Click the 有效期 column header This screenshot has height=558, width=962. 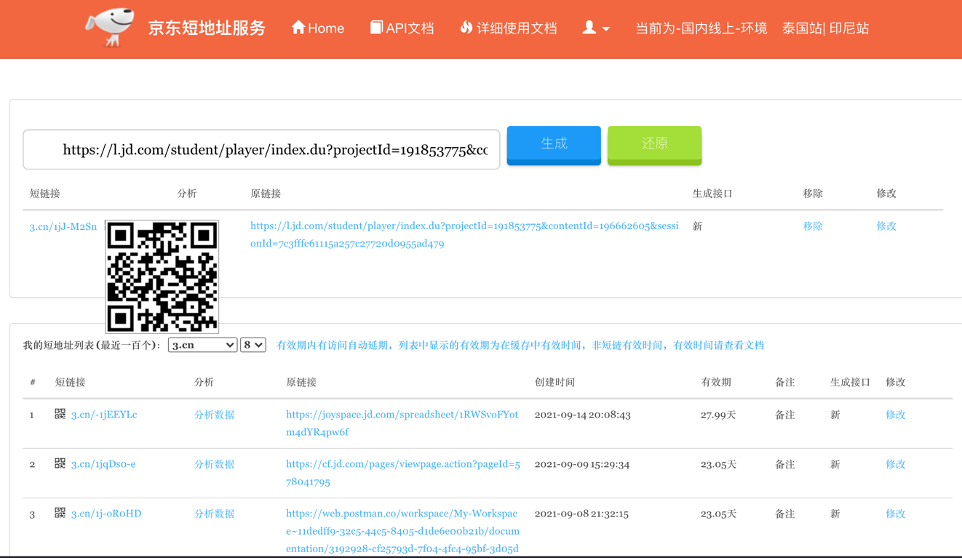point(716,382)
